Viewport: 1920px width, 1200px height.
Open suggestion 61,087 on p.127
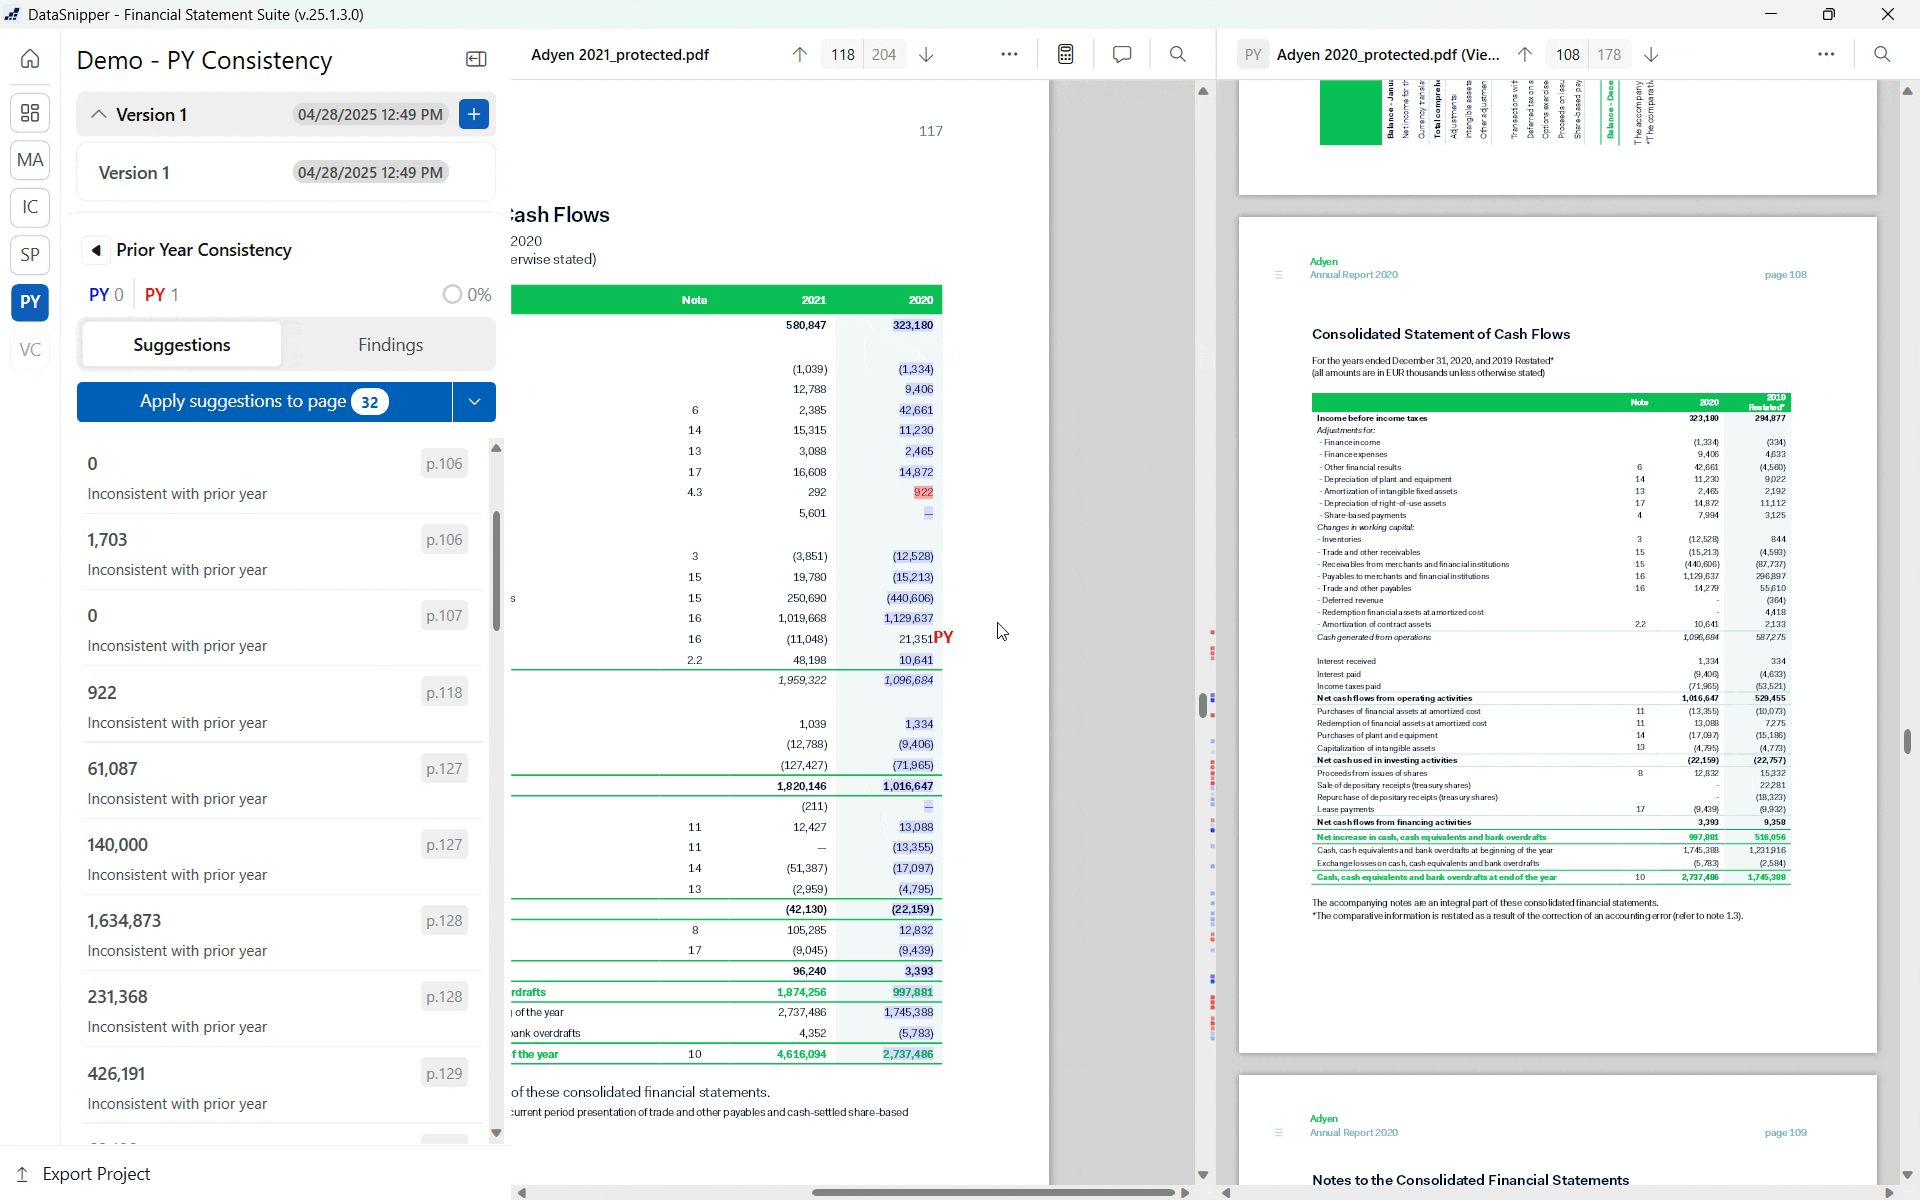coord(279,782)
